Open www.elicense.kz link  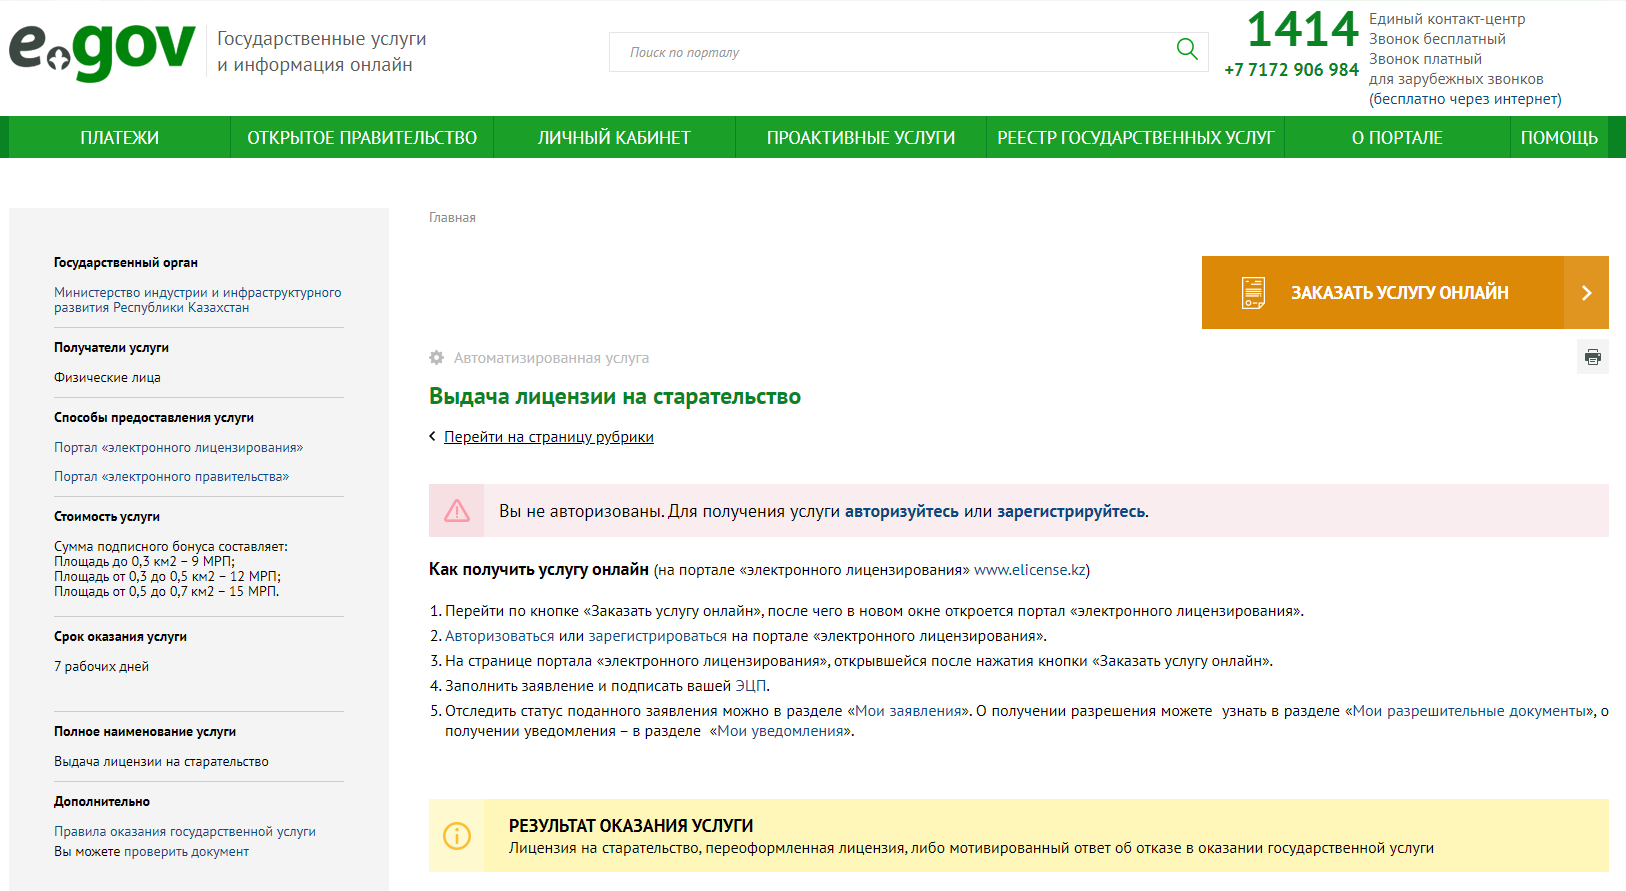(x=1030, y=570)
